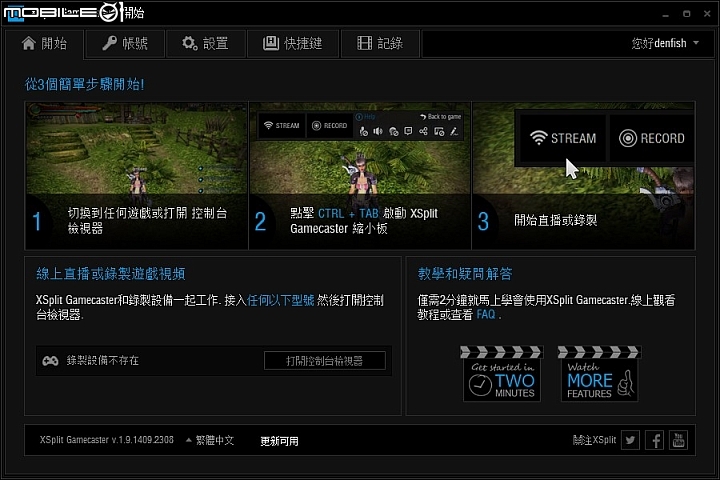Click small RECORD button in step 2 overlay

(329, 125)
